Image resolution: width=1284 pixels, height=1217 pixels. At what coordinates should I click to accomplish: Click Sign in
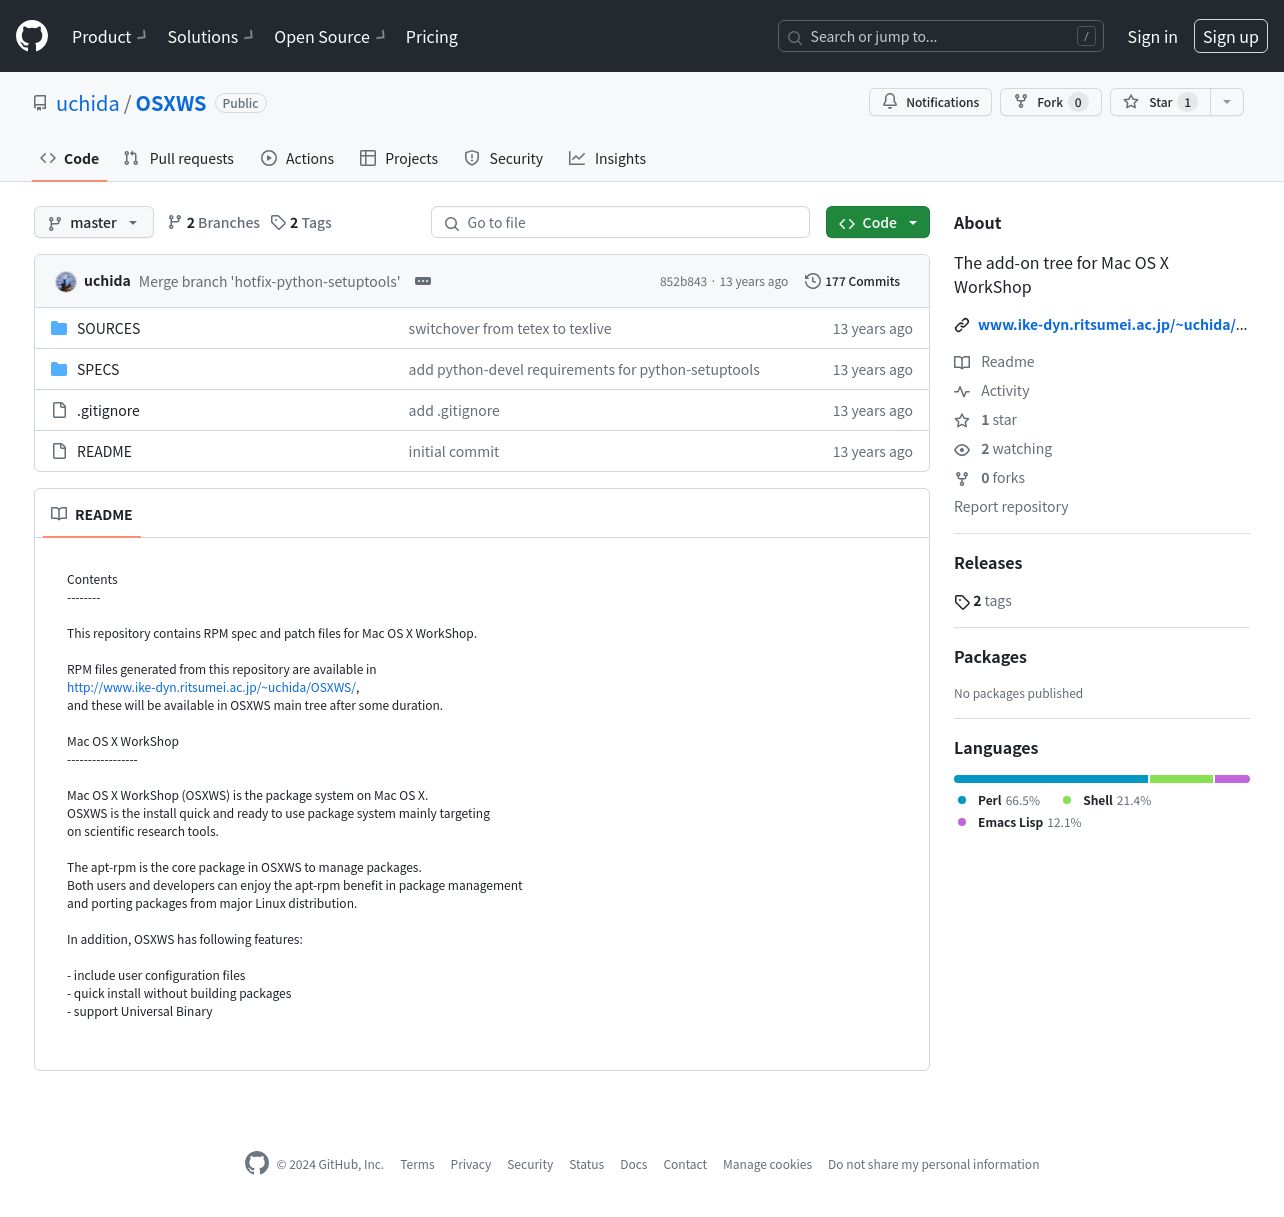[1152, 36]
